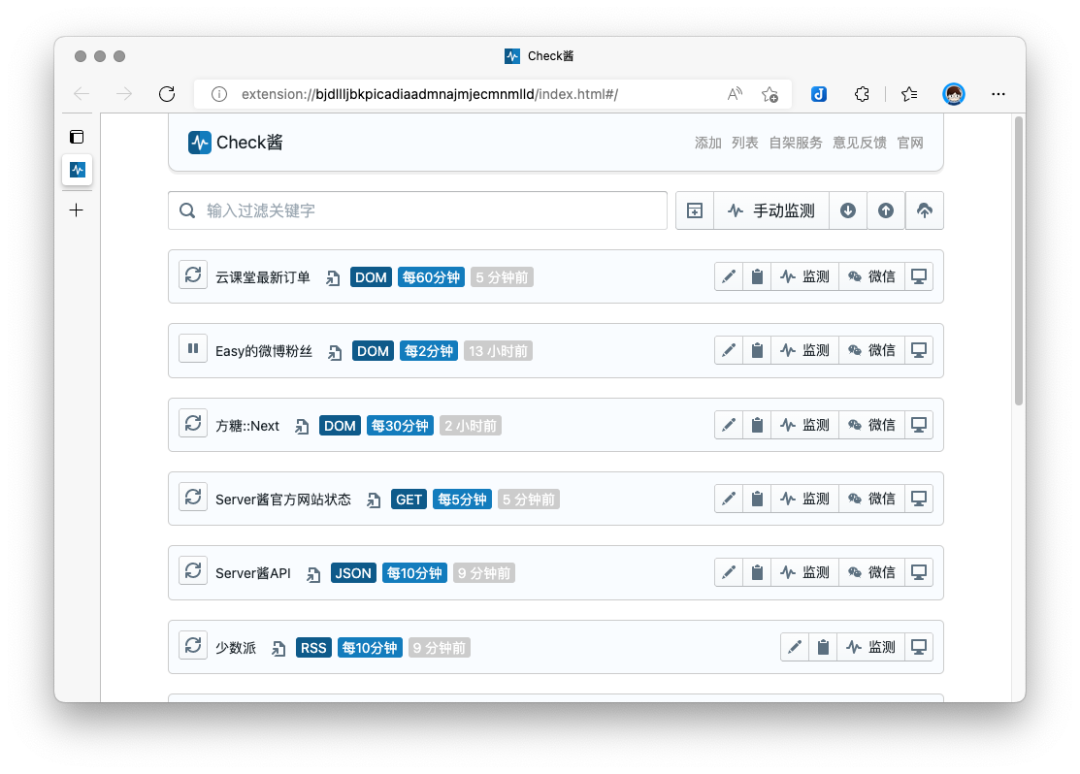Image resolution: width=1080 pixels, height=774 pixels.
Task: Toggle refresh status of 云课堂最新订单
Action: point(193,275)
